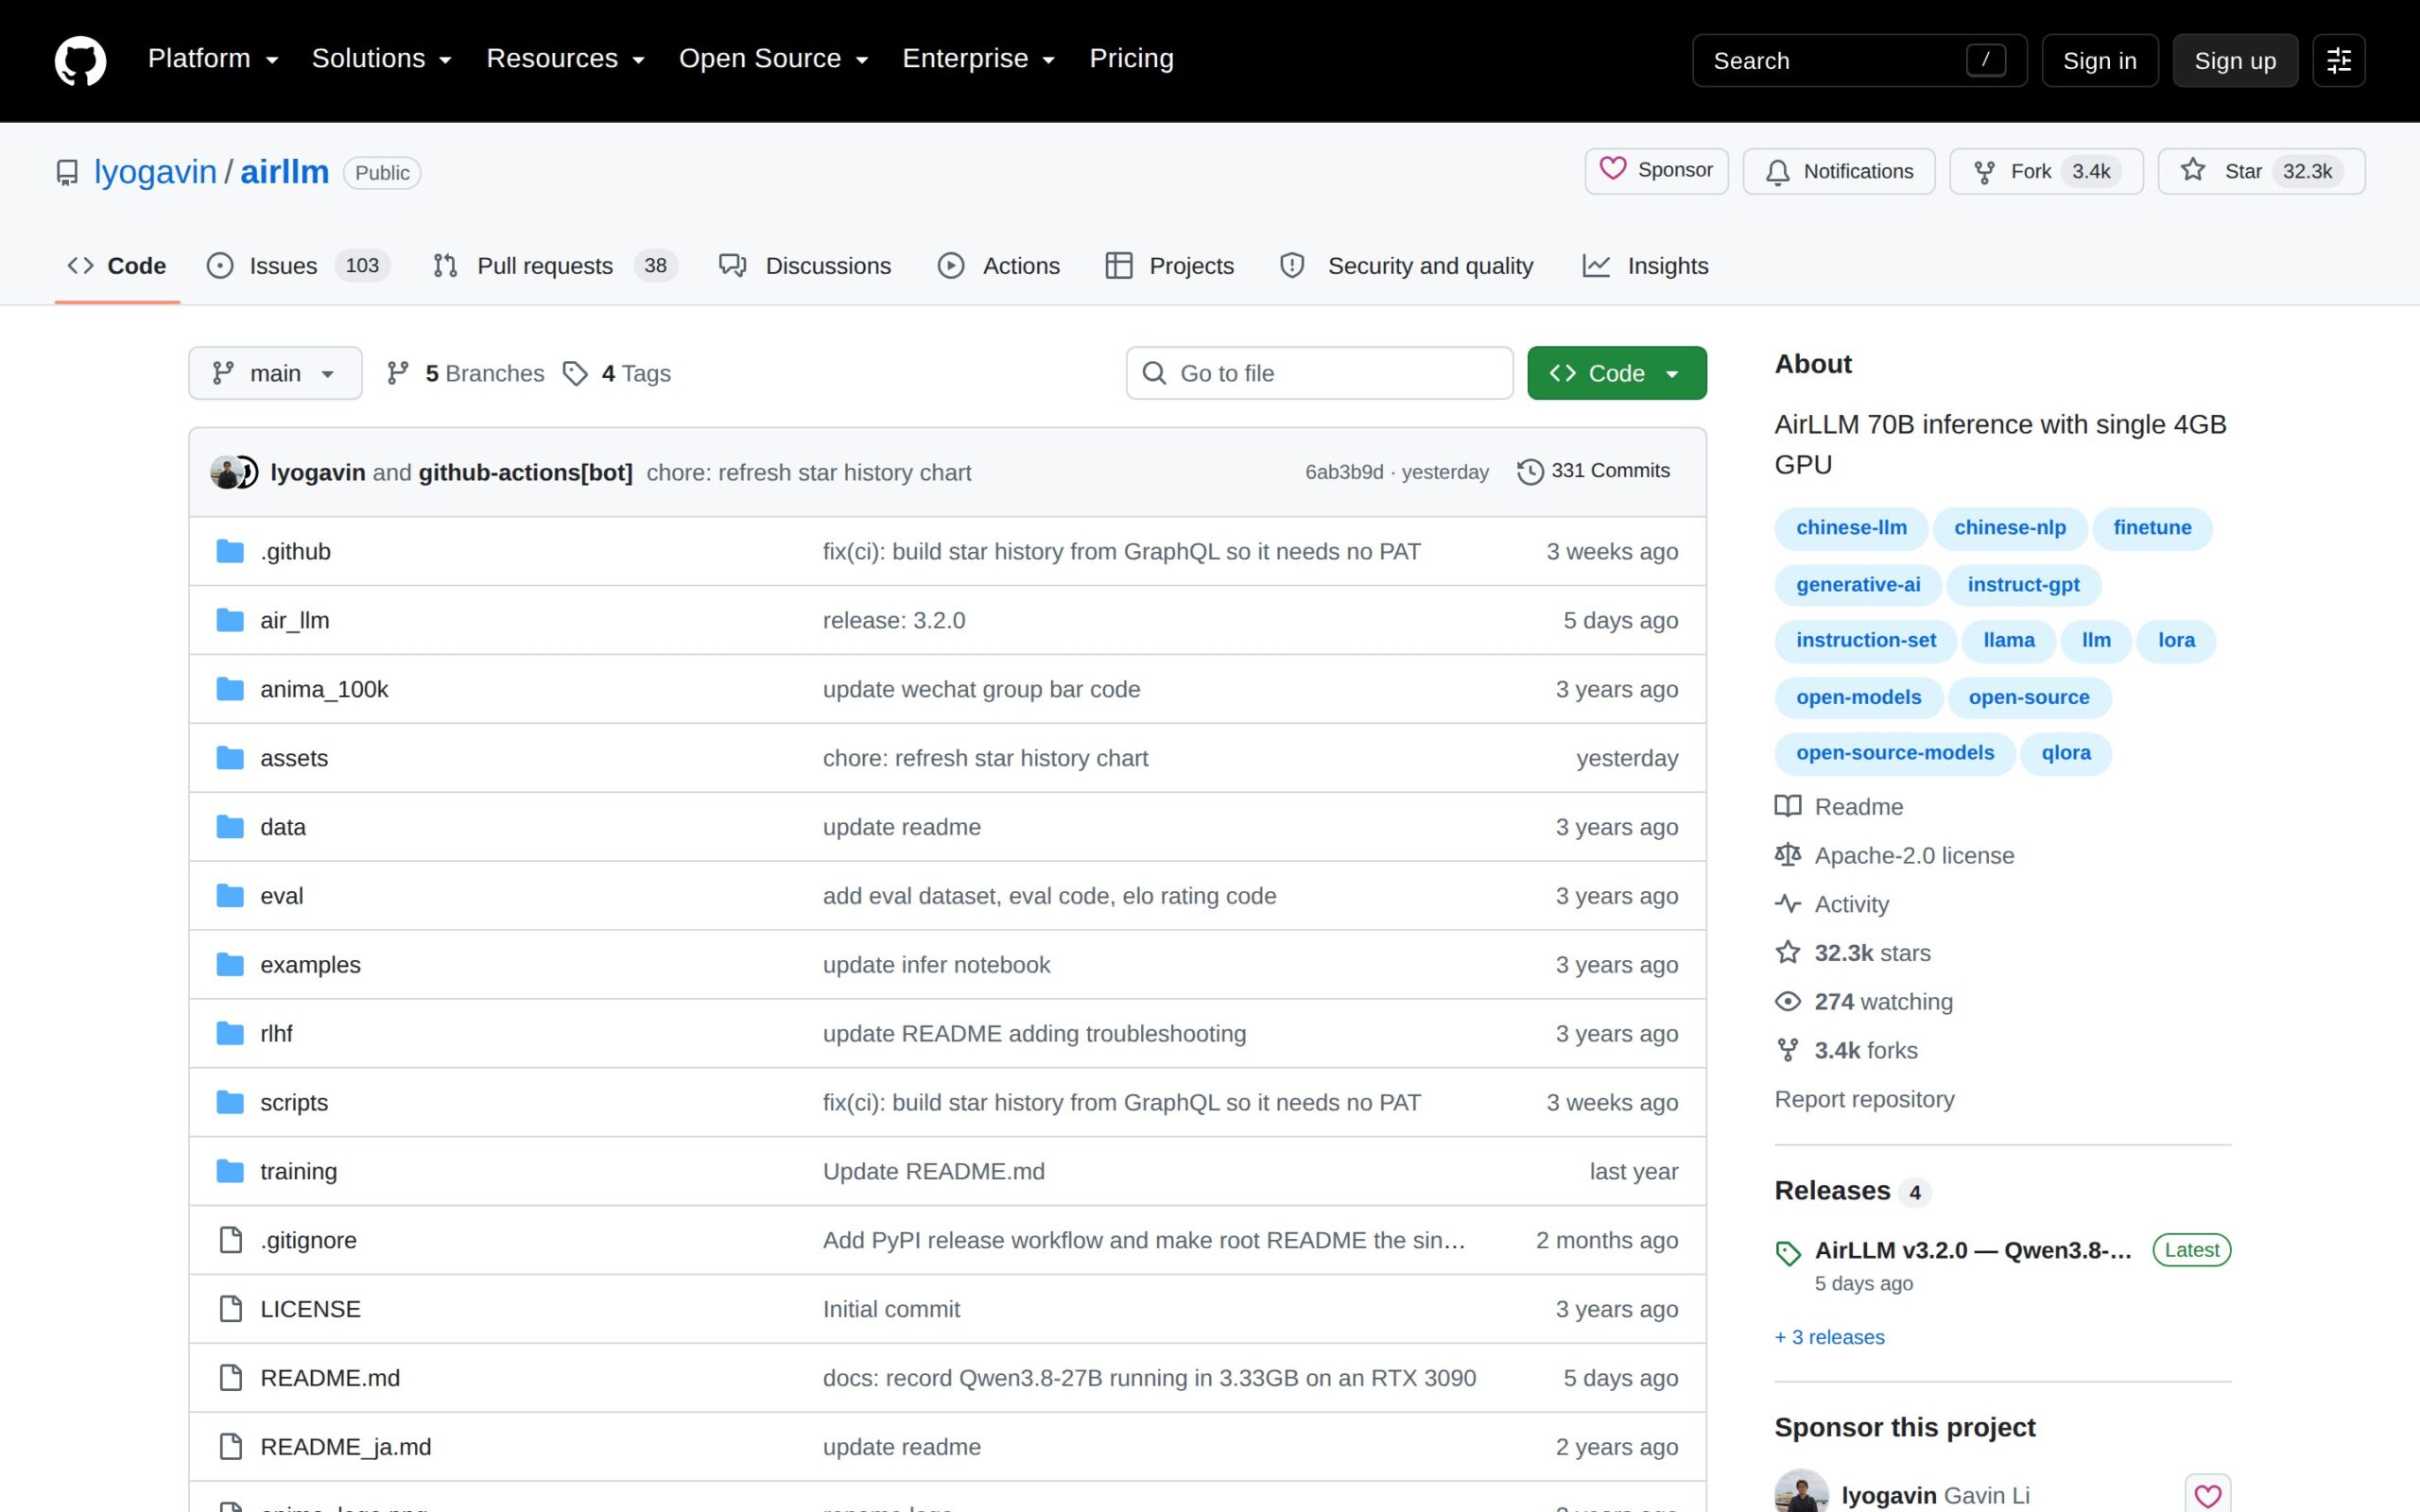Open the Pricing page

coord(1131,59)
